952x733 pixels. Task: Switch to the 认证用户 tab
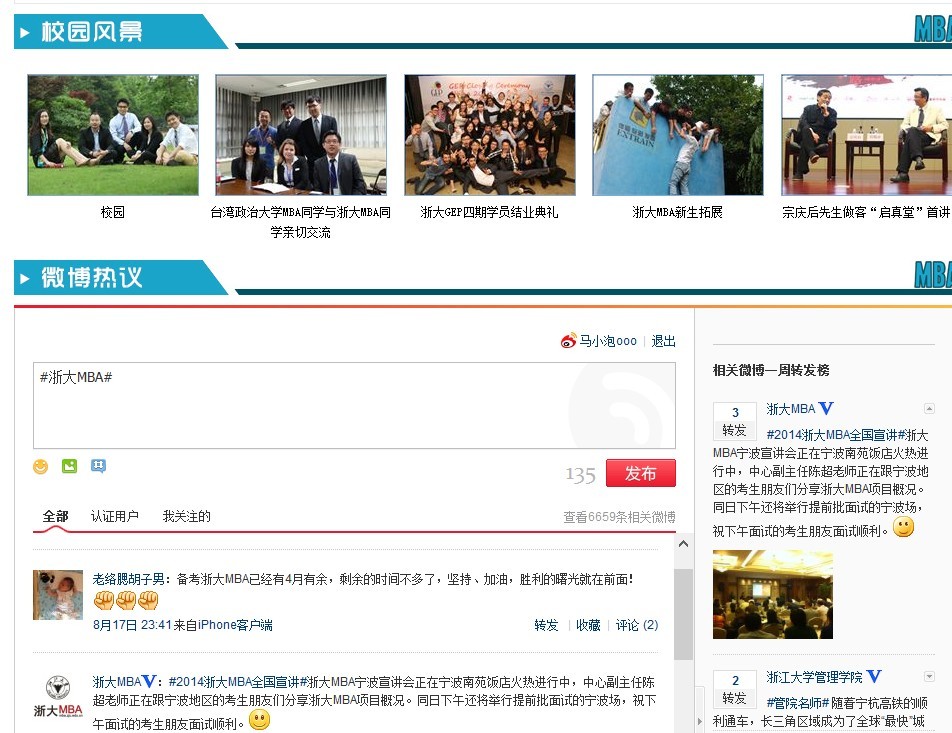tap(114, 516)
